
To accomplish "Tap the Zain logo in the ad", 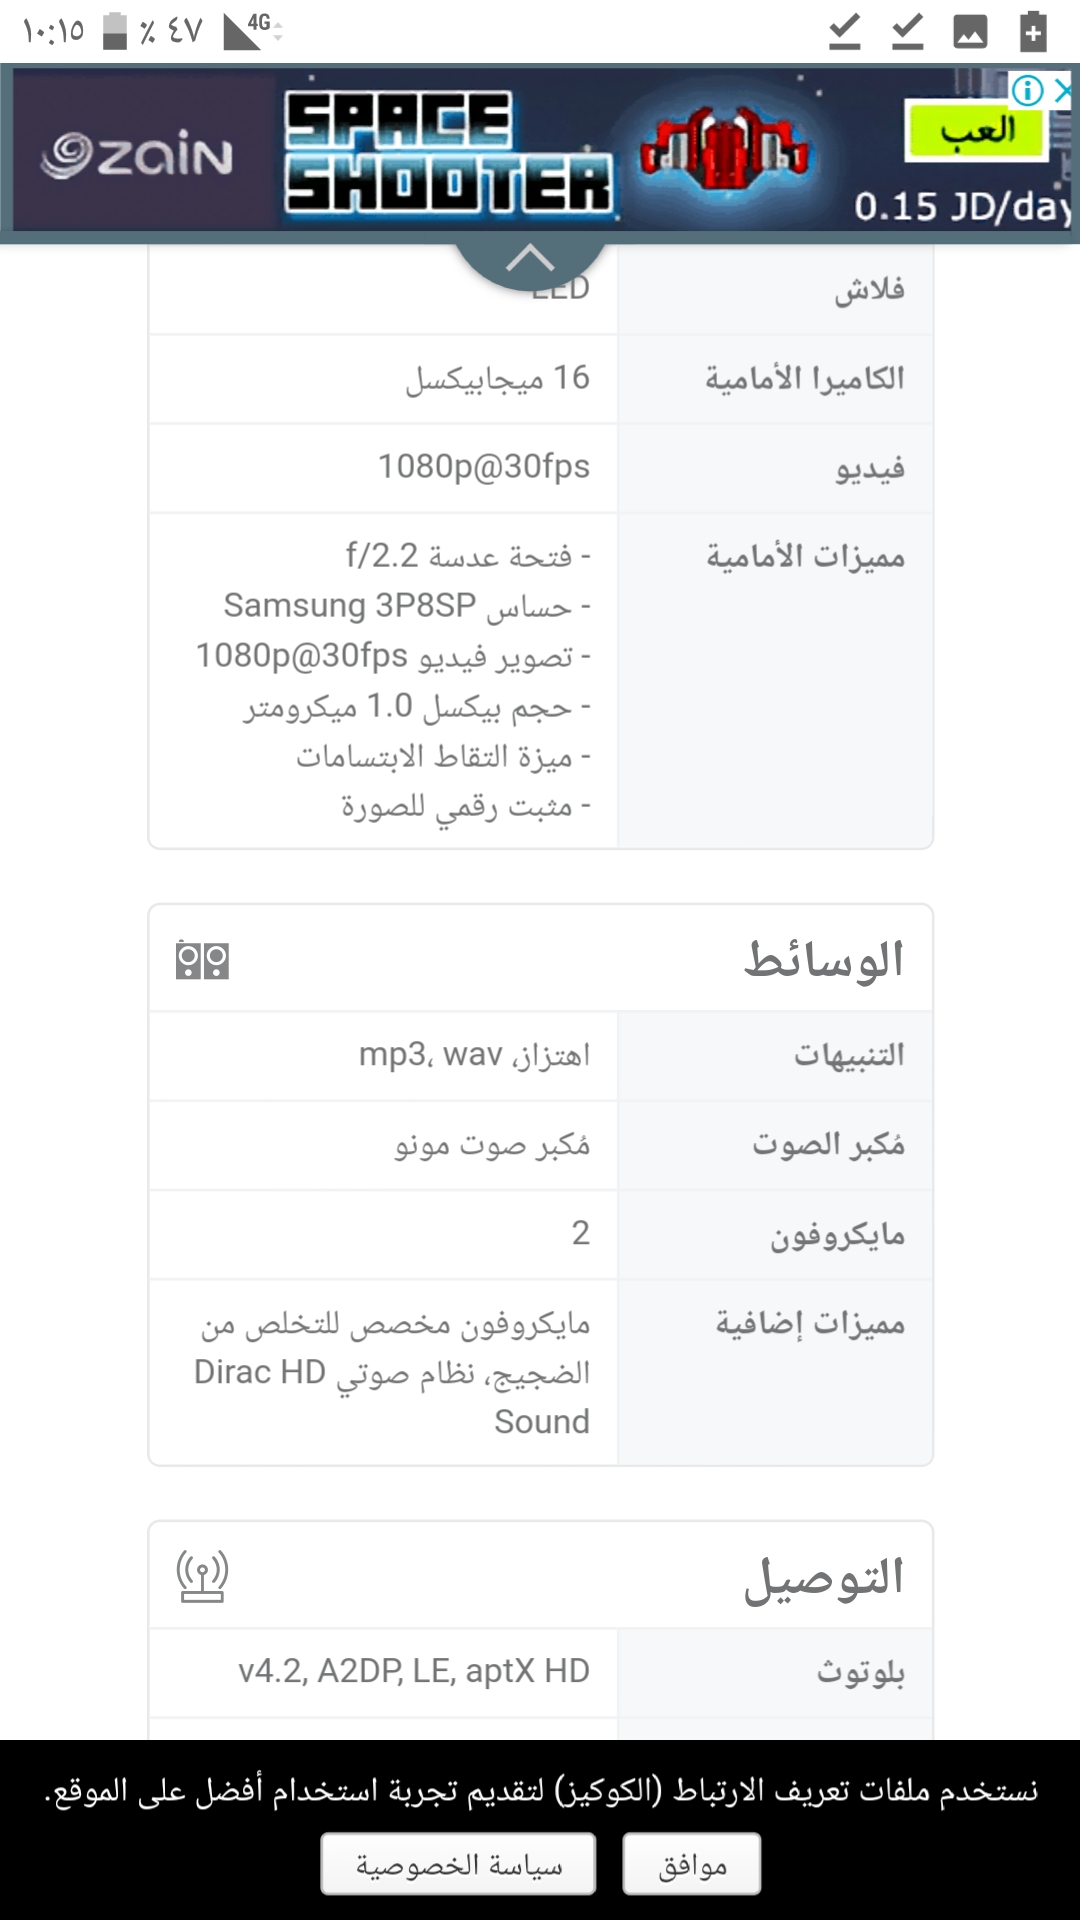I will (x=136, y=155).
